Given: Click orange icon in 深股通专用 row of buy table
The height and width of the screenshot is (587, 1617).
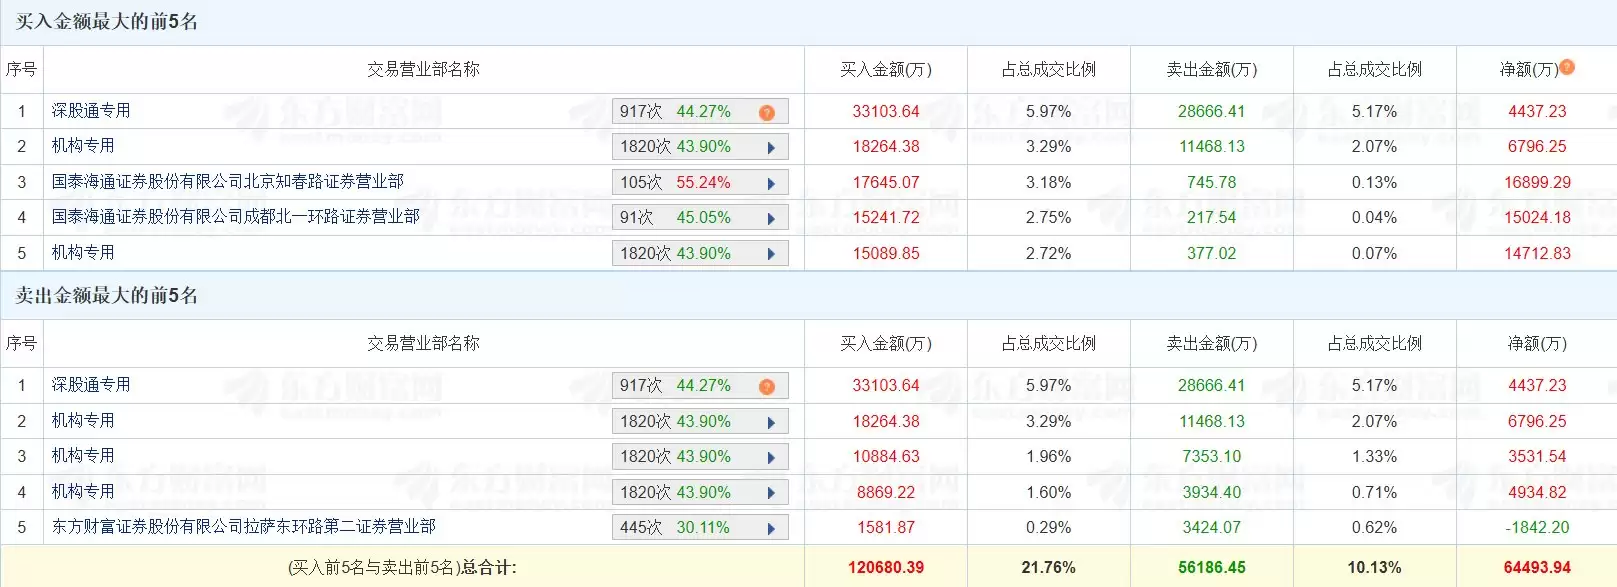Looking at the screenshot, I should pyautogui.click(x=767, y=112).
